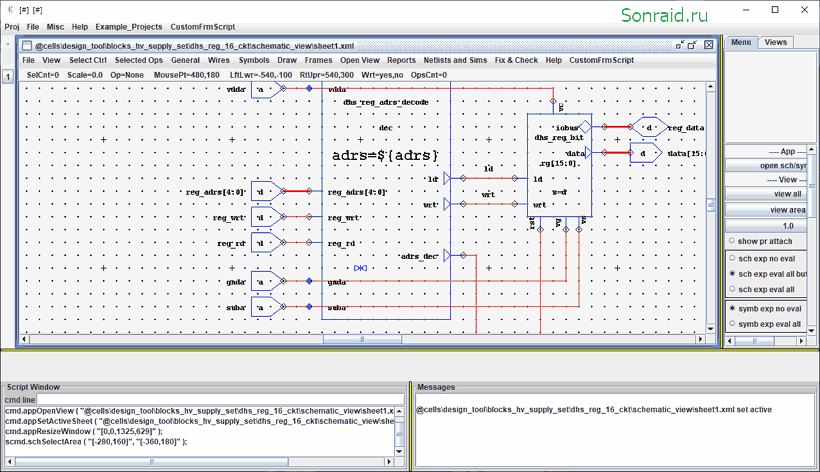Click Script Window scrollbar down arrow
This screenshot has width=820, height=472.
[x=399, y=452]
